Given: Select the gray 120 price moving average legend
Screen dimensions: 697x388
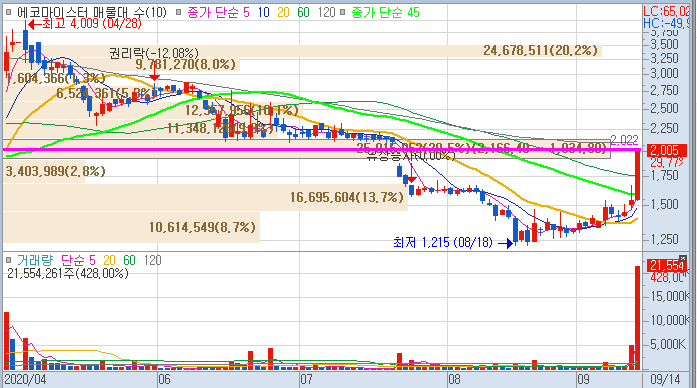Looking at the screenshot, I should tap(326, 12).
